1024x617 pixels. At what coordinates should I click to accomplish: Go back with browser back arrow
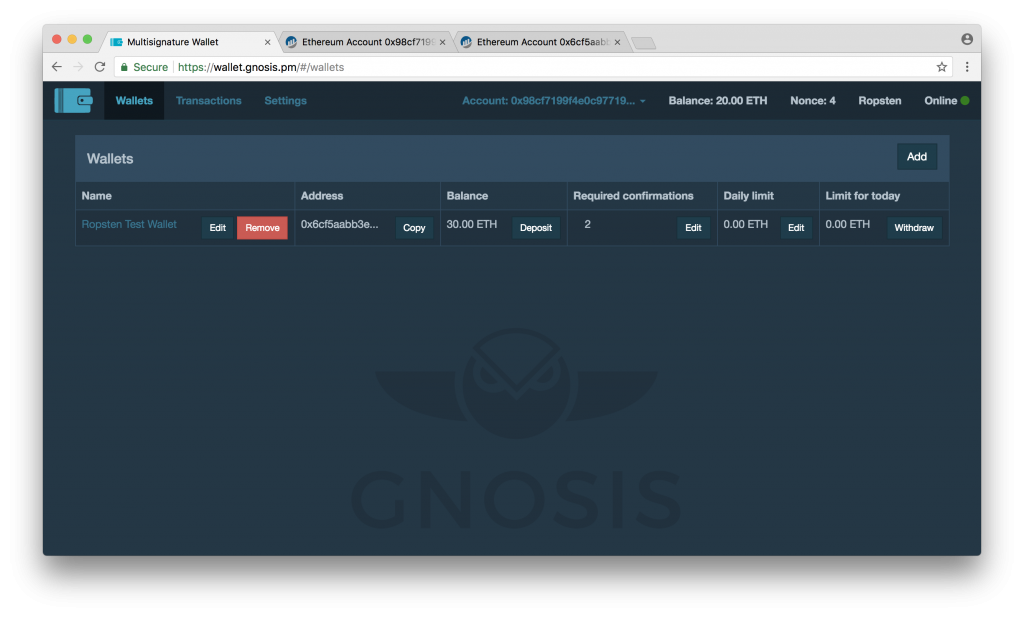(x=57, y=67)
